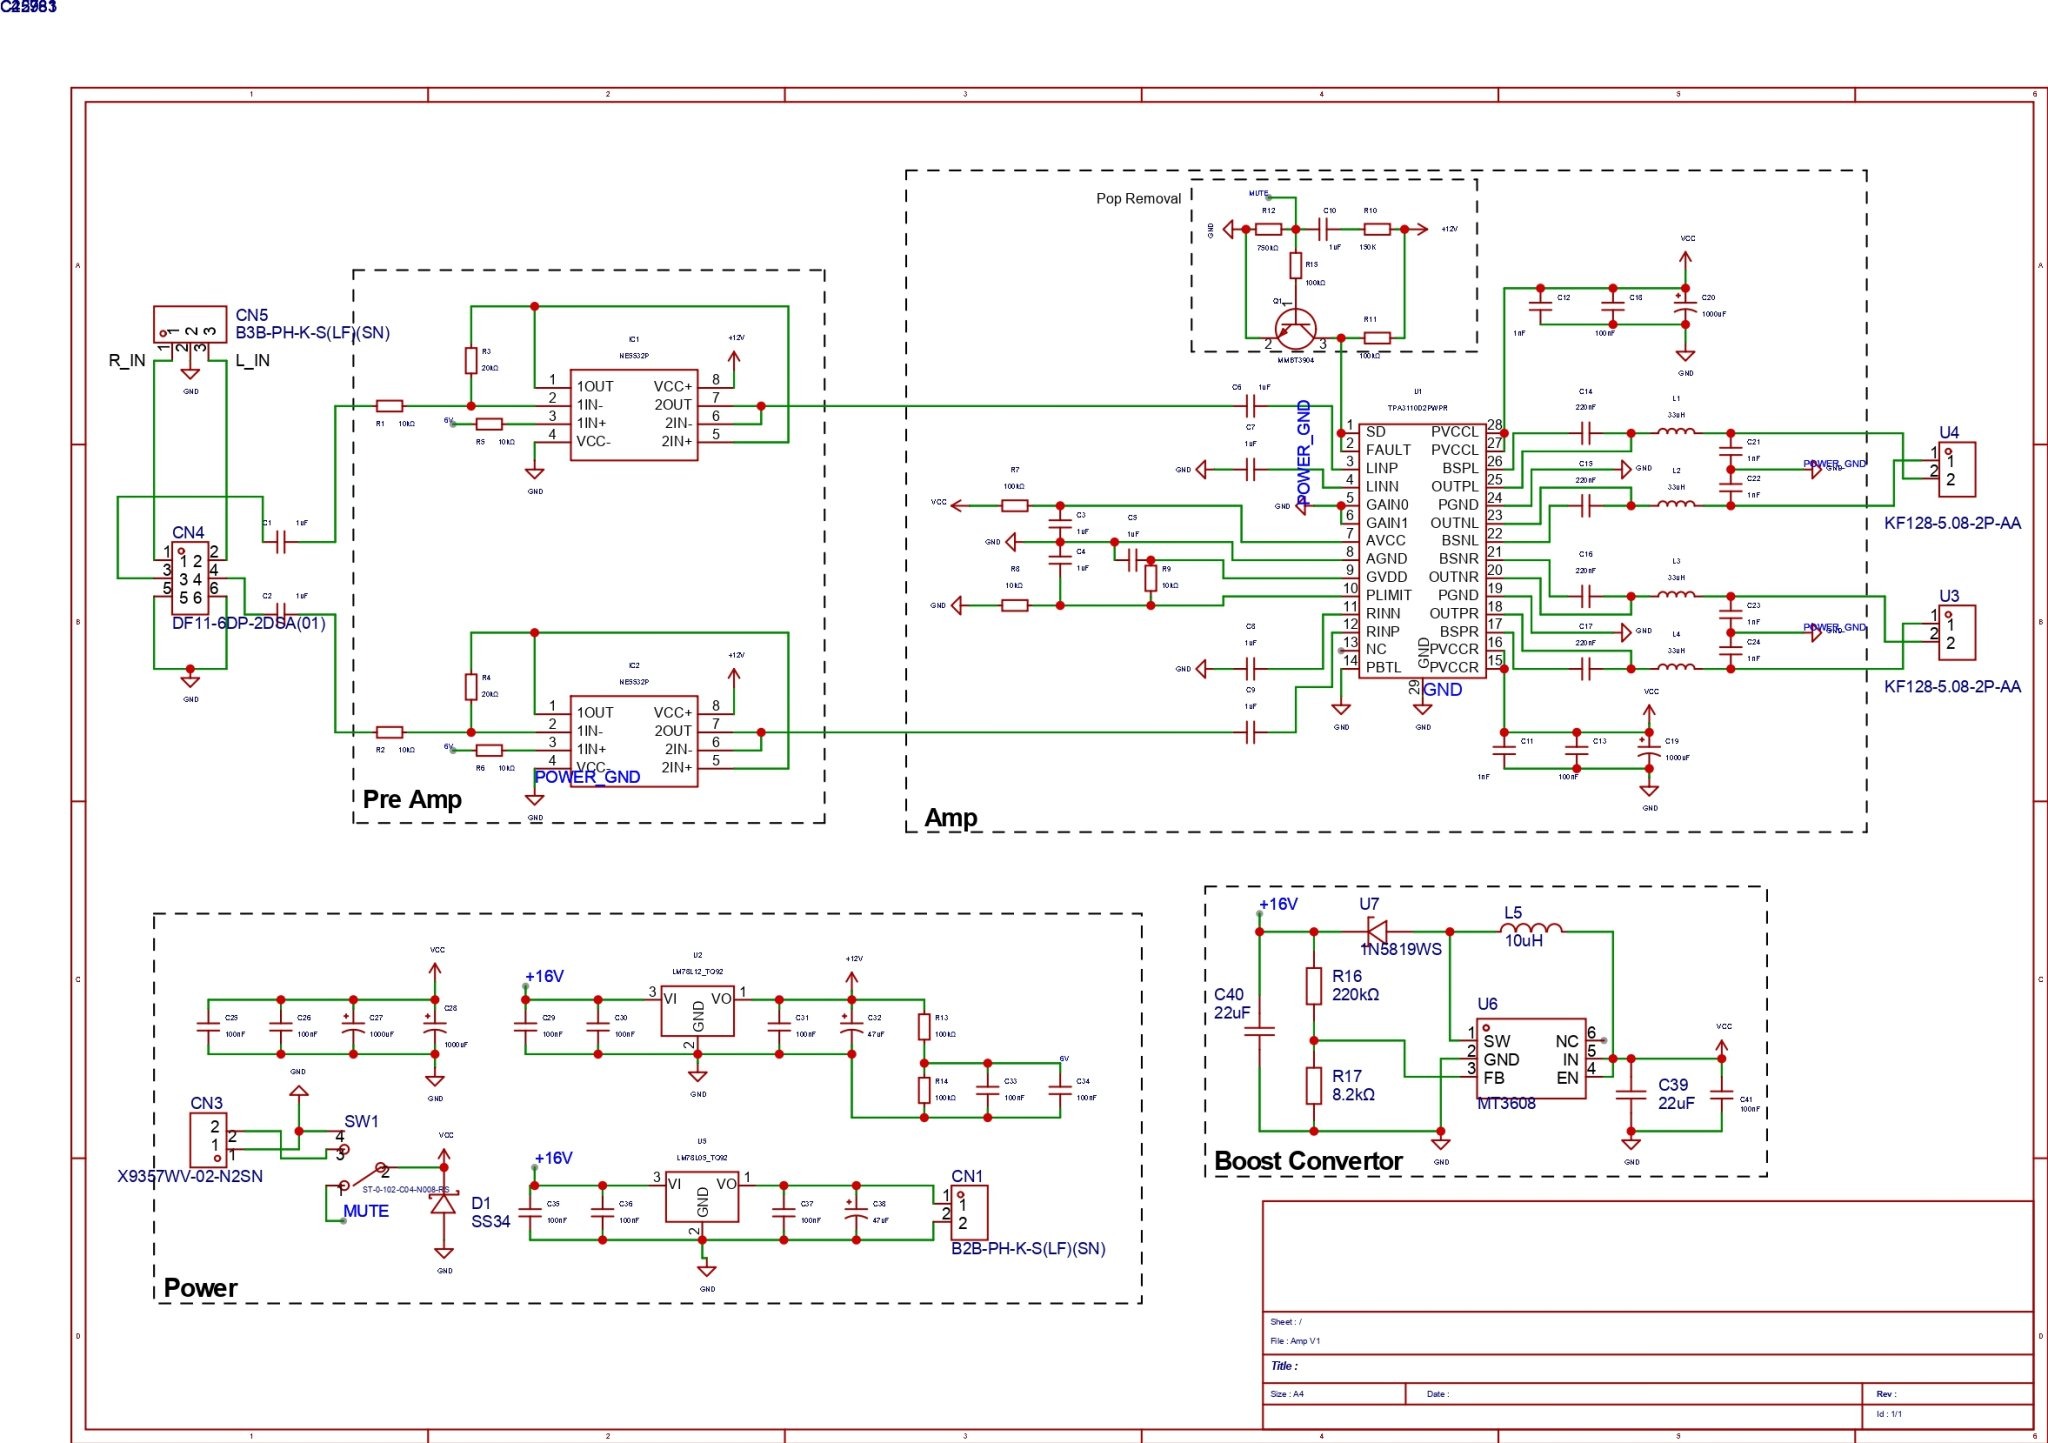The width and height of the screenshot is (2048, 1443).
Task: Click the L_IN net label
Action: tap(252, 361)
